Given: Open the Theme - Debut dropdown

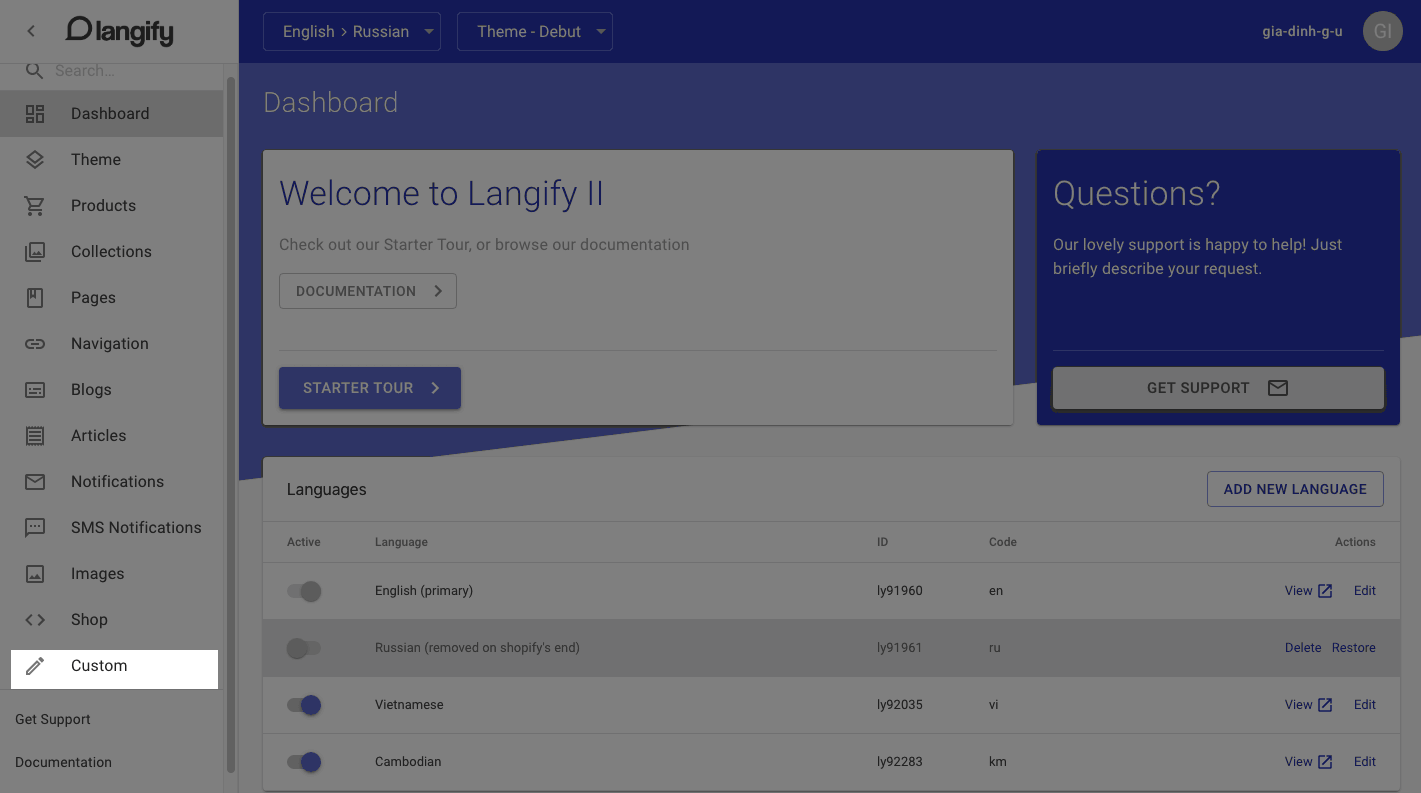Looking at the screenshot, I should click(535, 32).
